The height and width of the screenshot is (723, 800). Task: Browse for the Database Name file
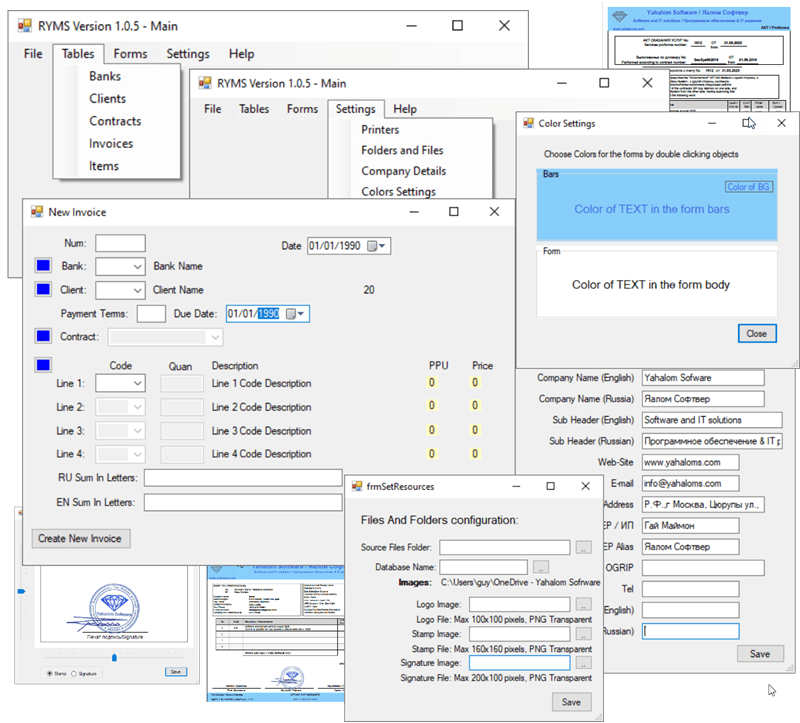point(541,567)
